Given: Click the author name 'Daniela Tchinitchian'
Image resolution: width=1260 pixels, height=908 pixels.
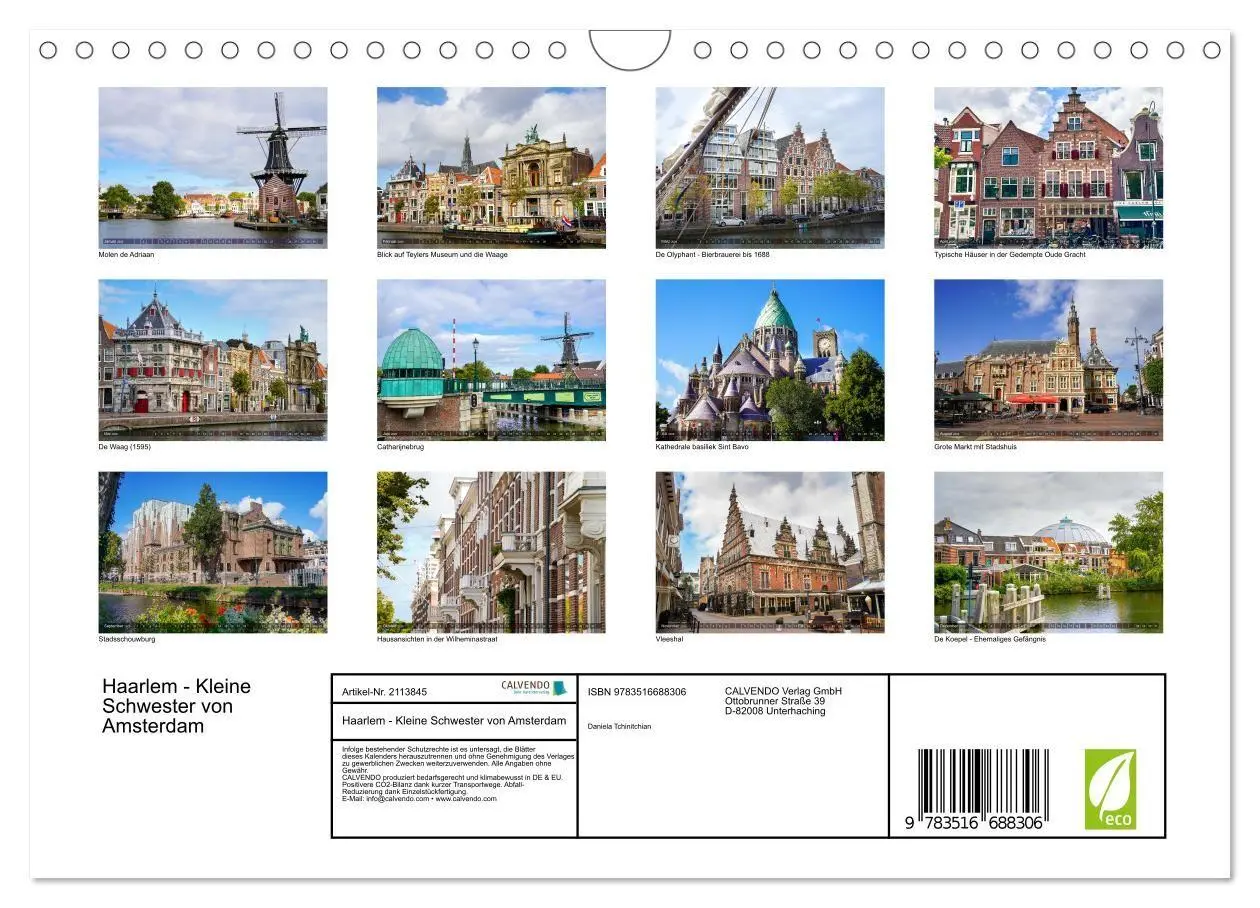Looking at the screenshot, I should (619, 726).
